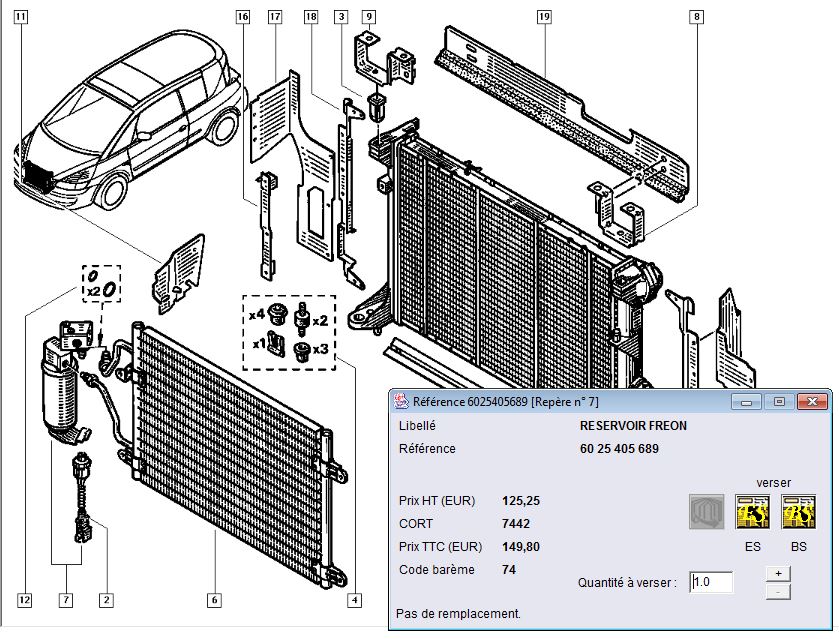
Task: Decrease quantity with the minus button
Action: click(779, 591)
